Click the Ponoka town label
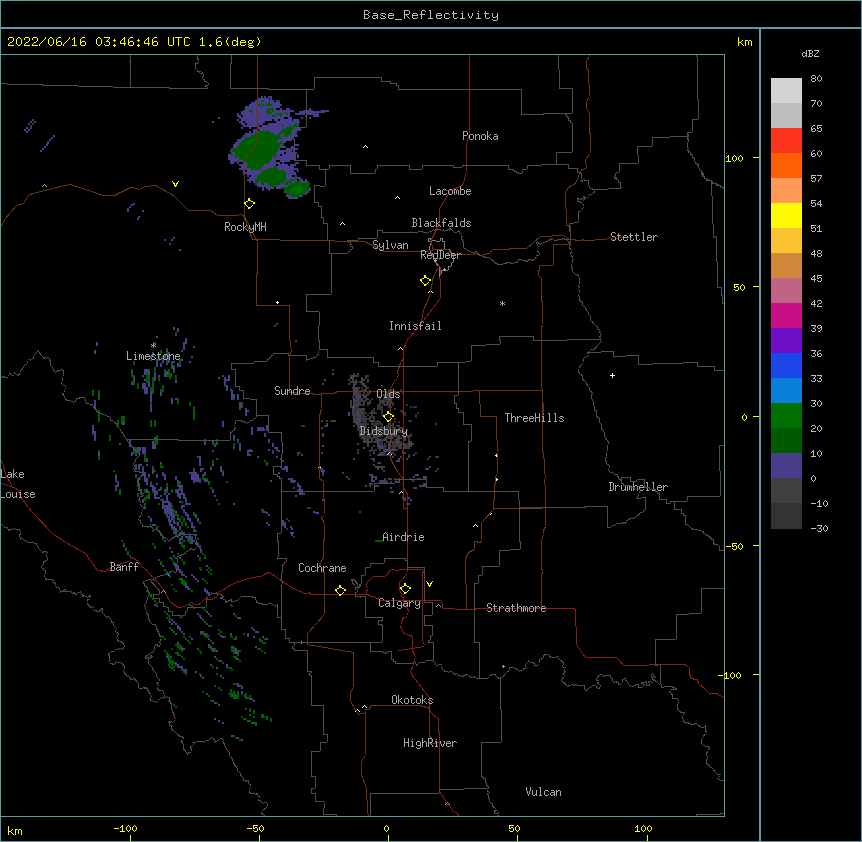 point(480,136)
